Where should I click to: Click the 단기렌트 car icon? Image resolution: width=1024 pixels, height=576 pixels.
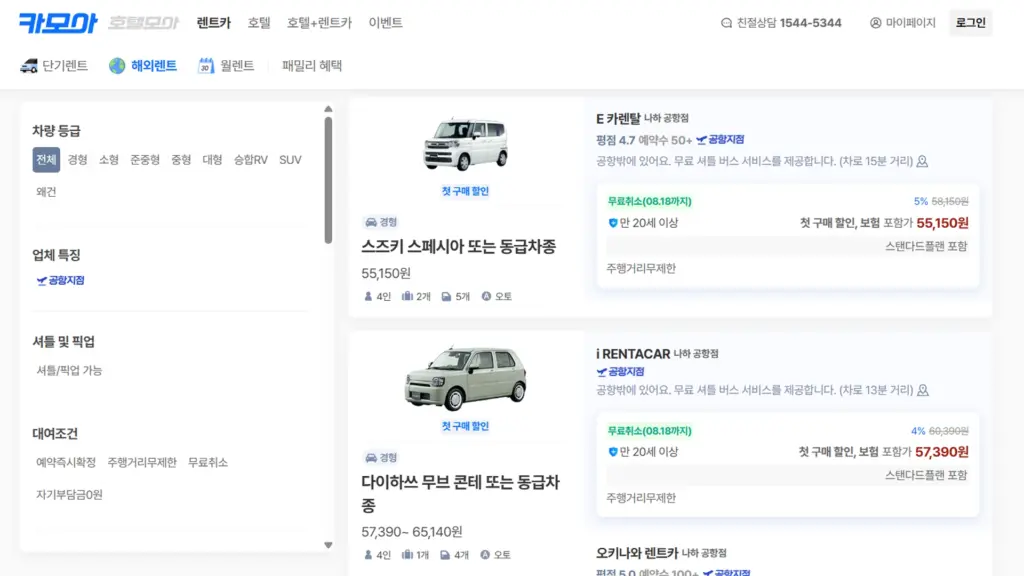[x=29, y=66]
